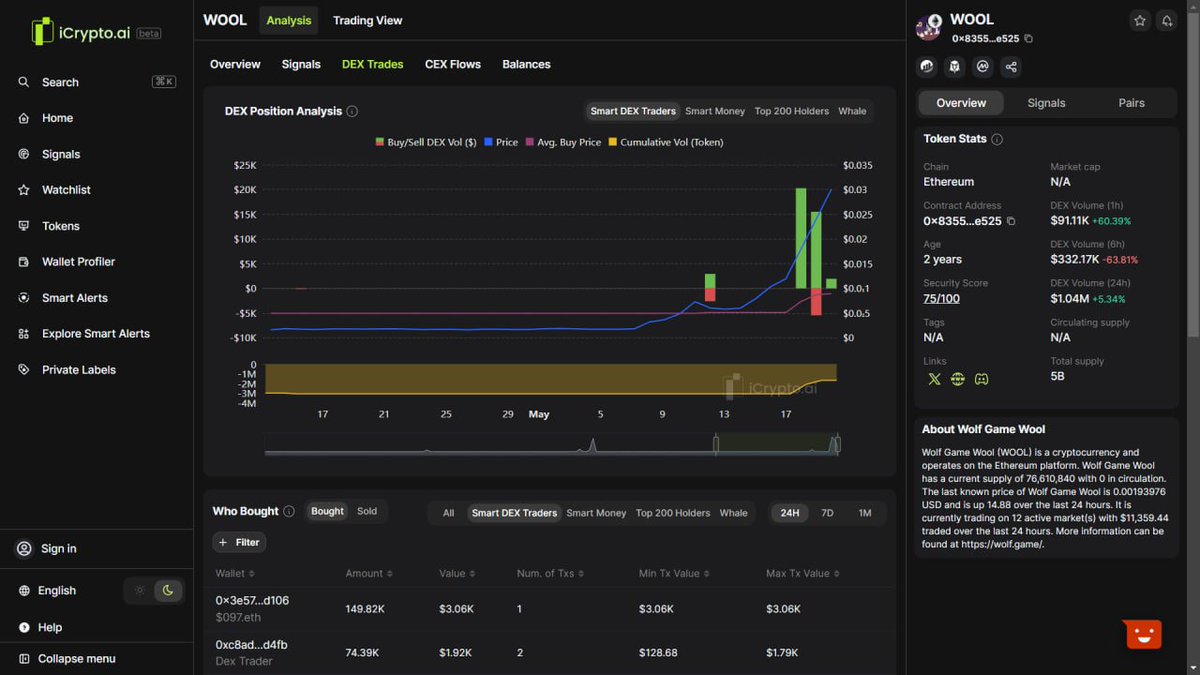Screen dimensions: 1200x675
Task: Select Whale in chart filter
Action: pos(852,111)
